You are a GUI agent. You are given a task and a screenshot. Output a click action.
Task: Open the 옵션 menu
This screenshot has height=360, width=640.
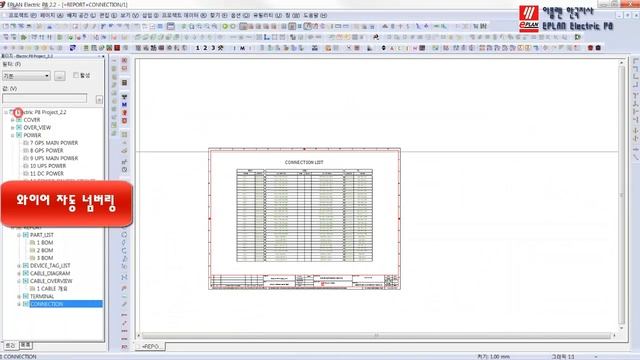click(x=240, y=15)
